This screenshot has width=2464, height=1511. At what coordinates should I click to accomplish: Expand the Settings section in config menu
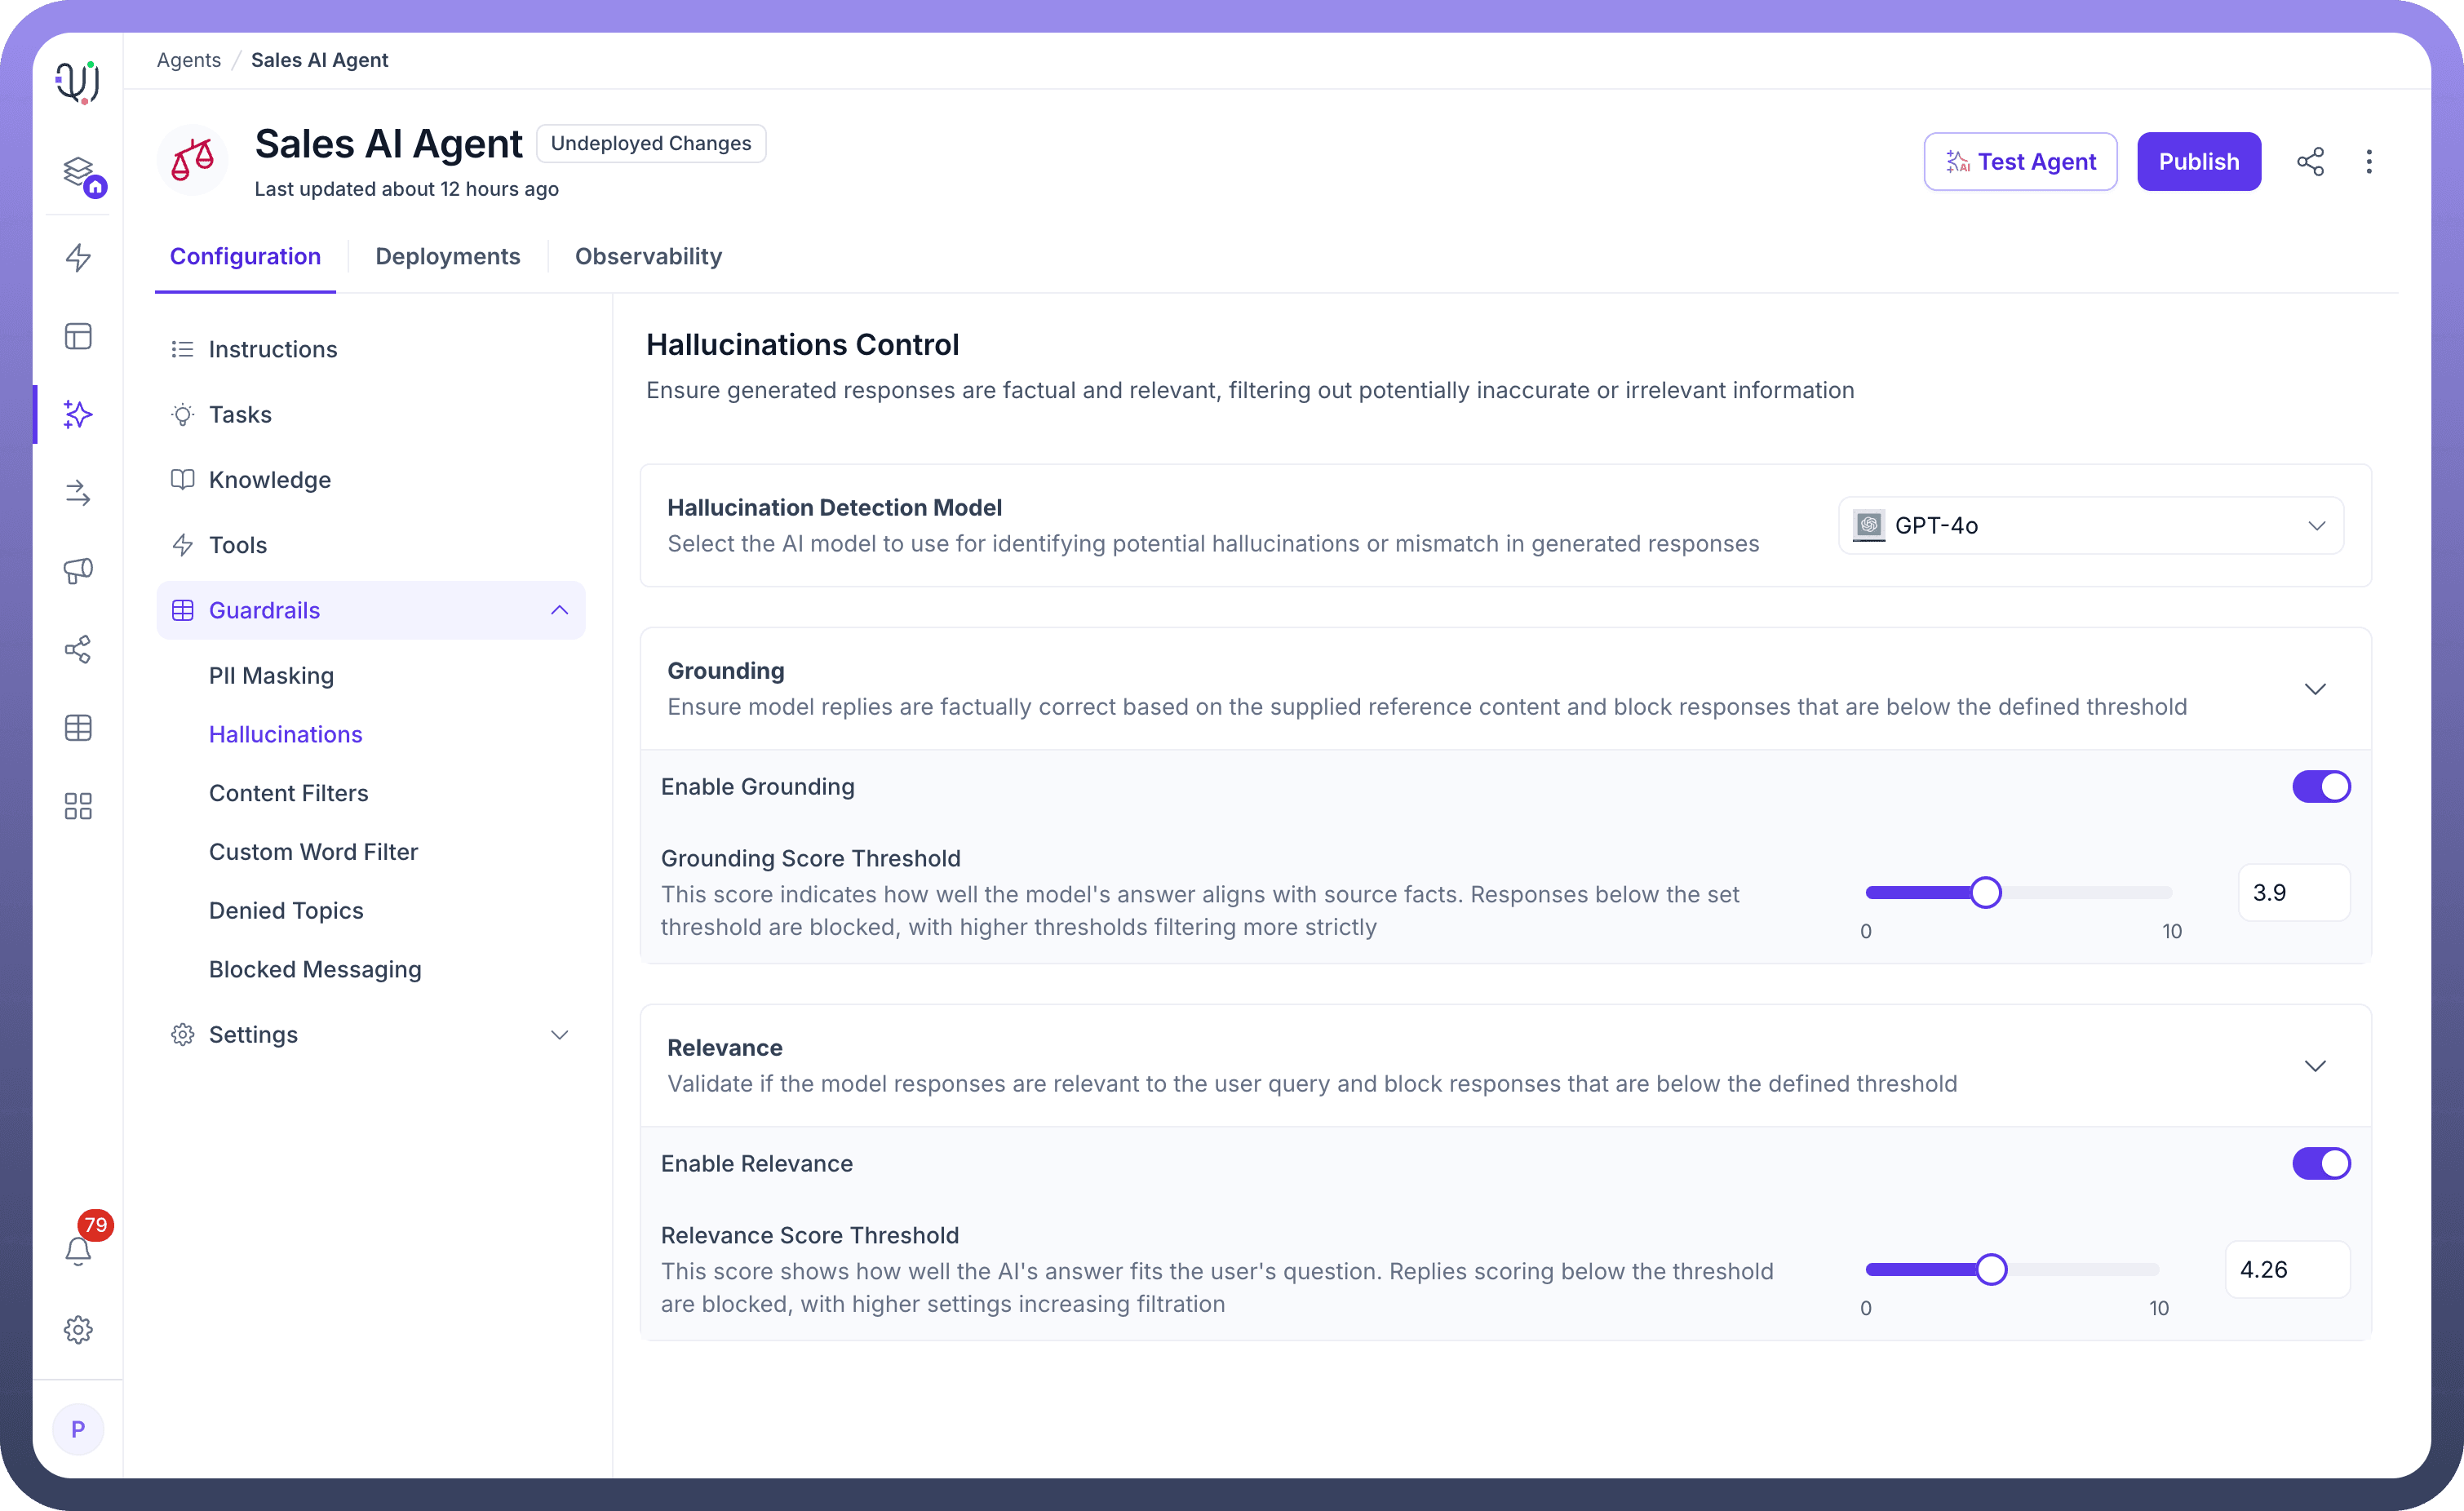coord(559,1035)
